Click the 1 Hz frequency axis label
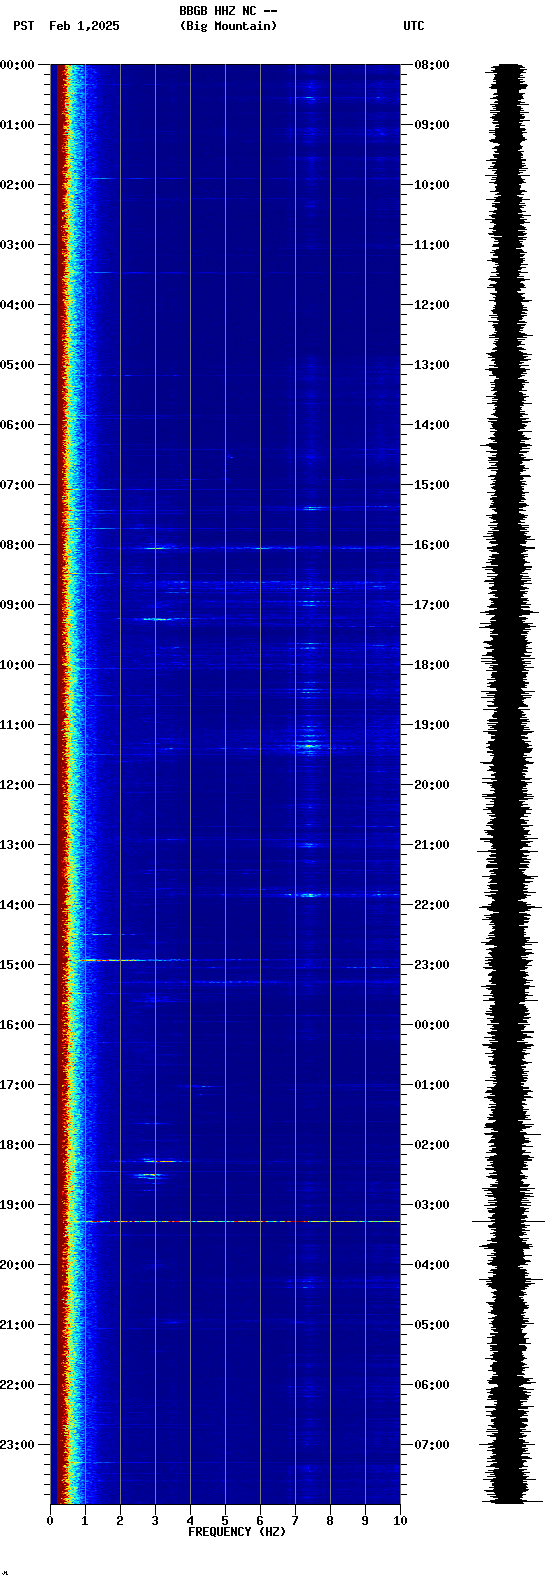The width and height of the screenshot is (552, 1584). (x=85, y=1521)
